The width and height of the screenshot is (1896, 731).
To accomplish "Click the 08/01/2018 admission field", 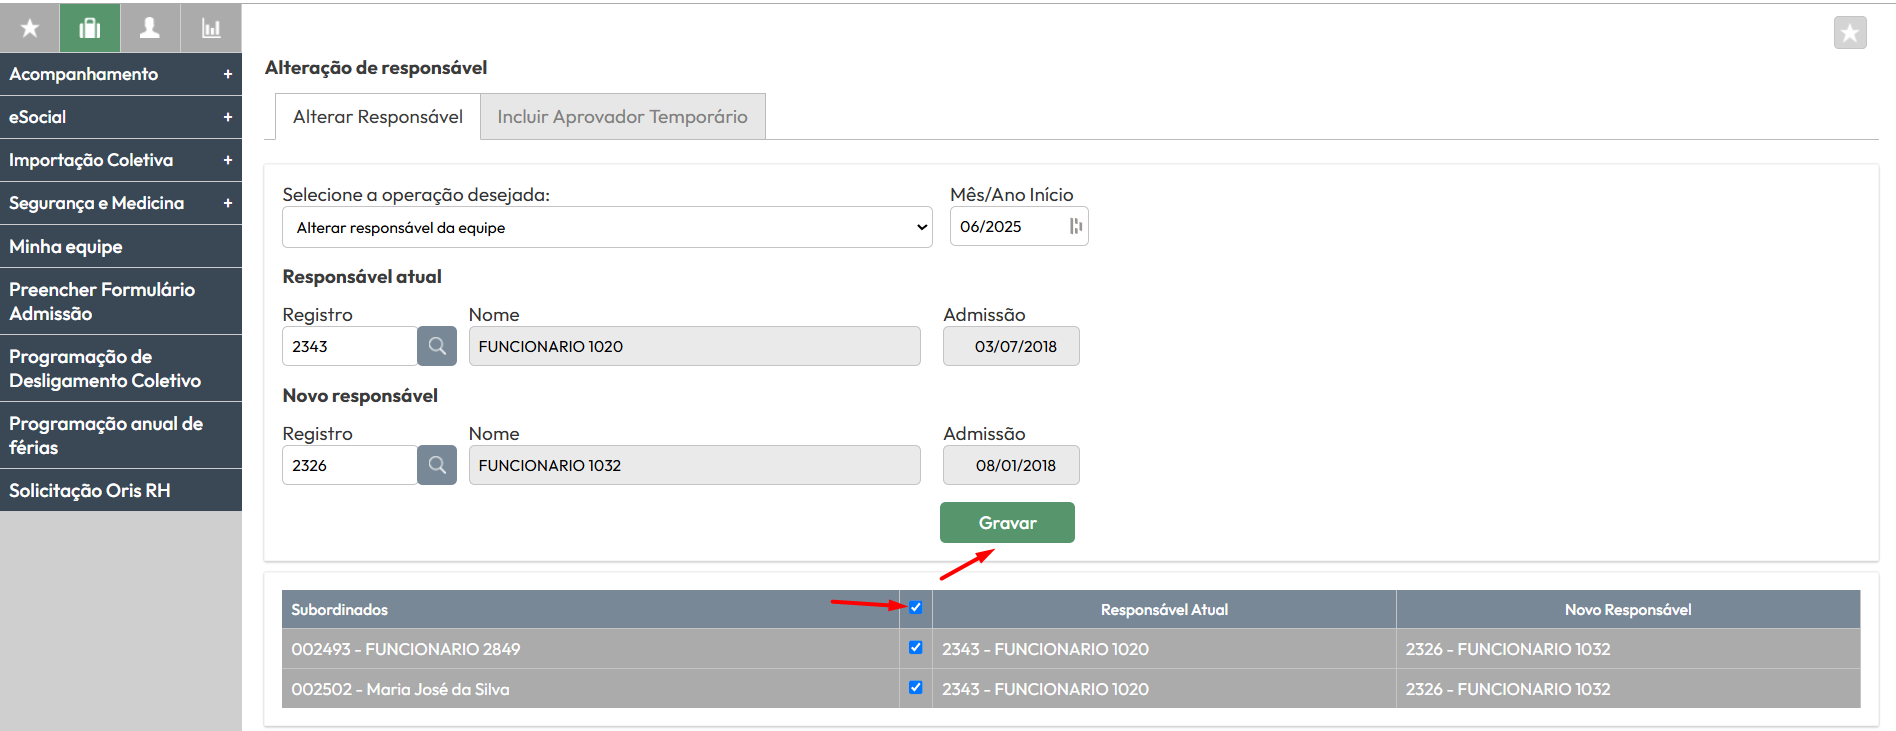I will point(1011,465).
